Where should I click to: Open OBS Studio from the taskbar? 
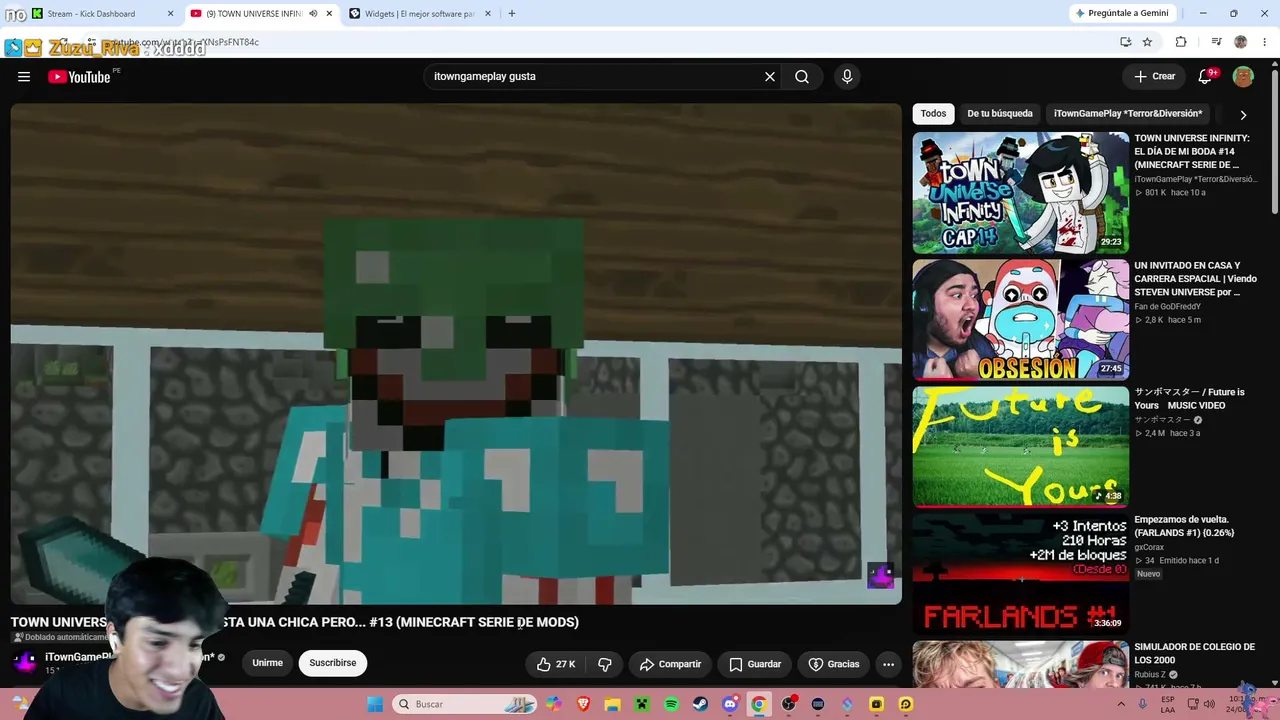(x=789, y=704)
